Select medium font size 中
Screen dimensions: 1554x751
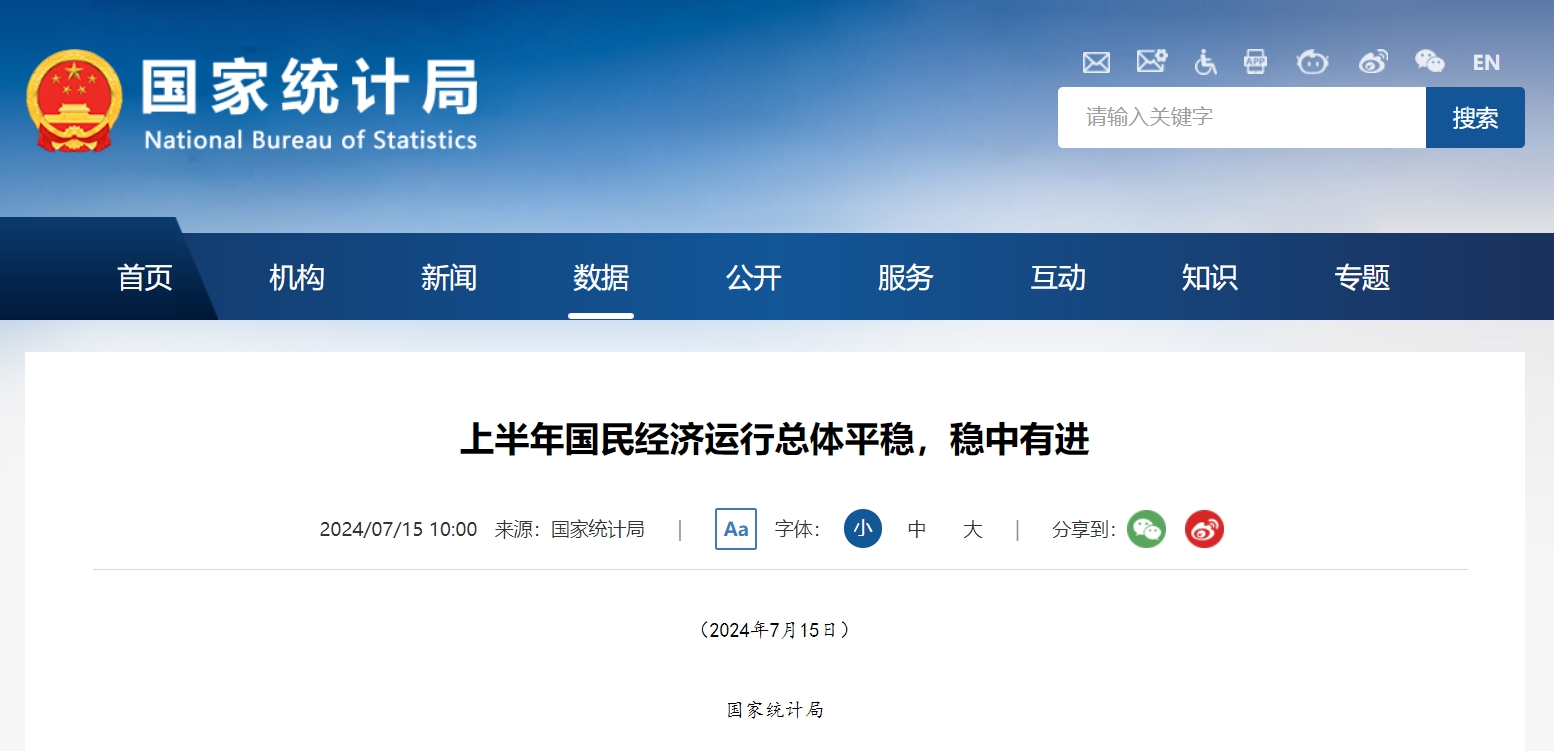click(917, 529)
